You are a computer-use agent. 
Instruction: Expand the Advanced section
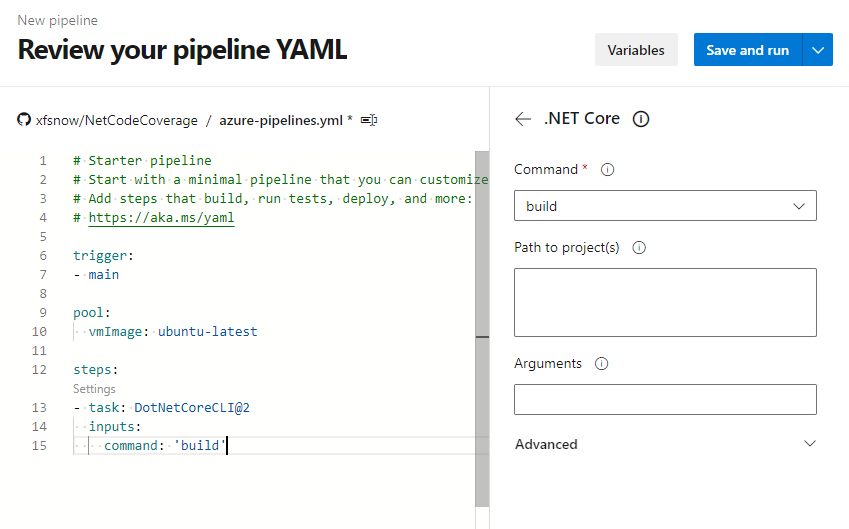(x=665, y=444)
